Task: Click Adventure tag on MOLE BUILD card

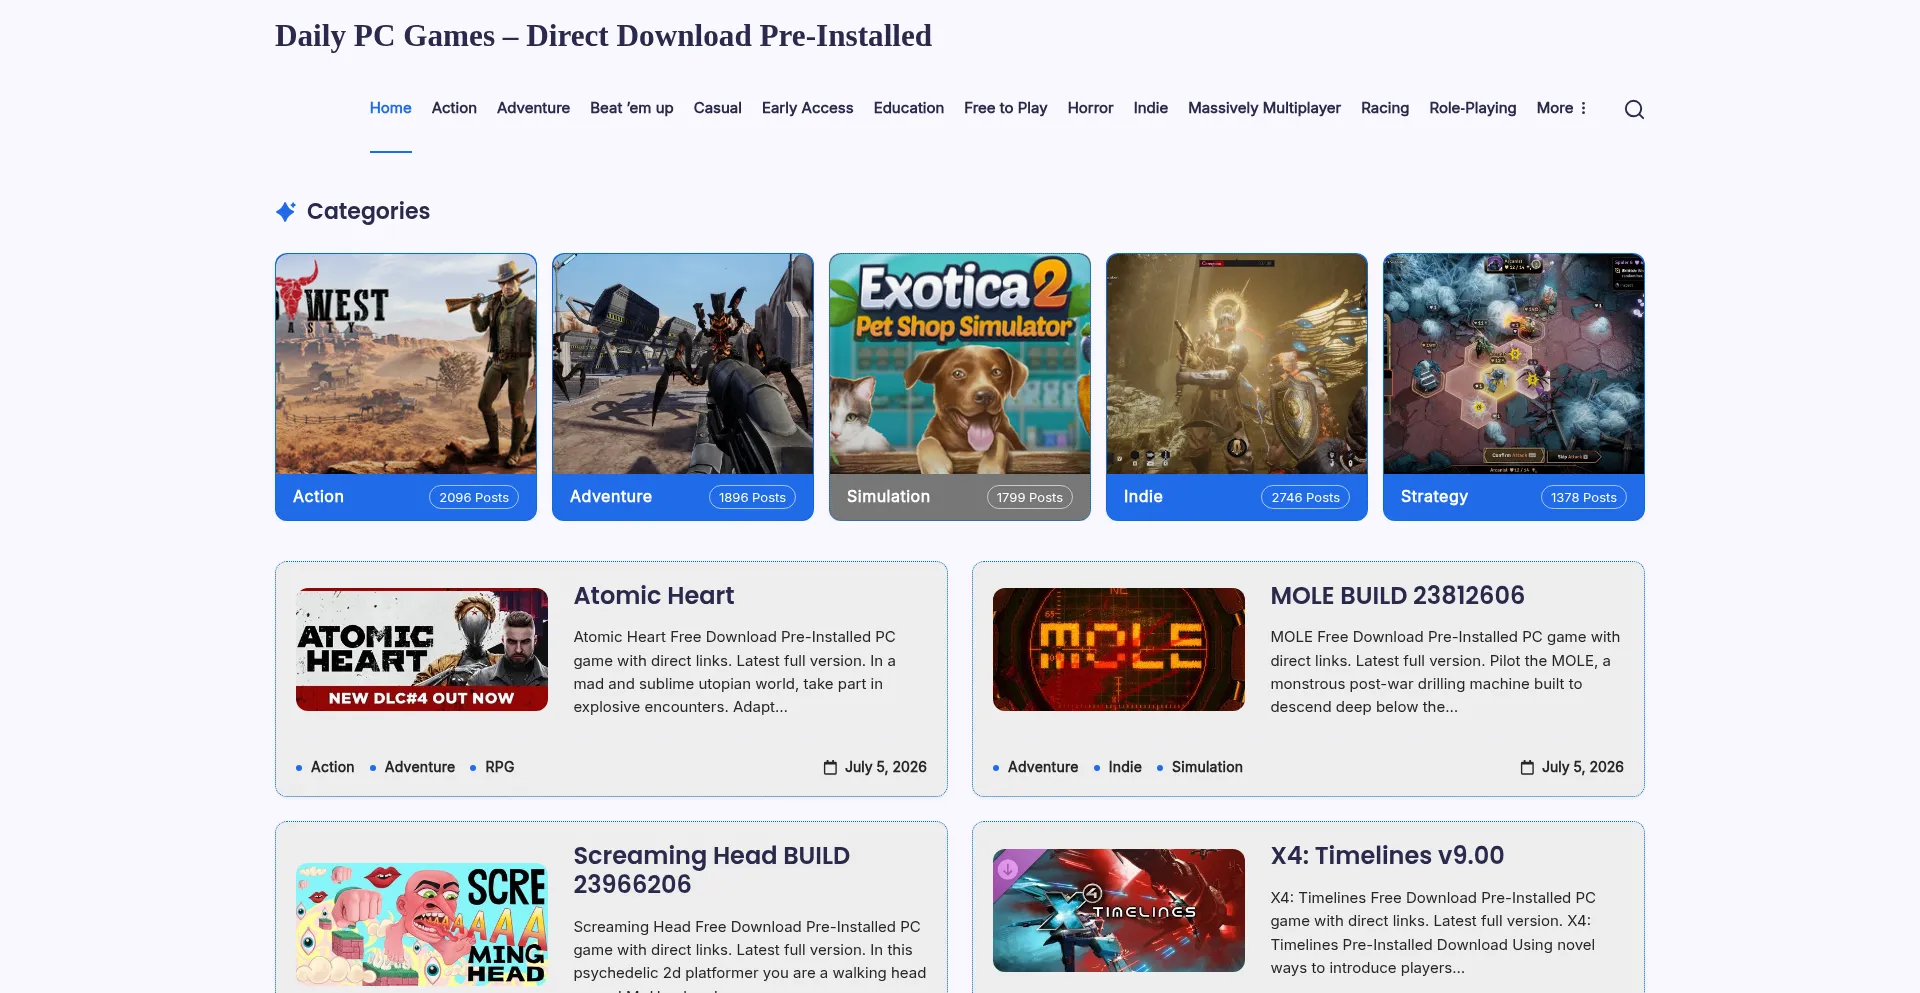Action: pos(1043,767)
